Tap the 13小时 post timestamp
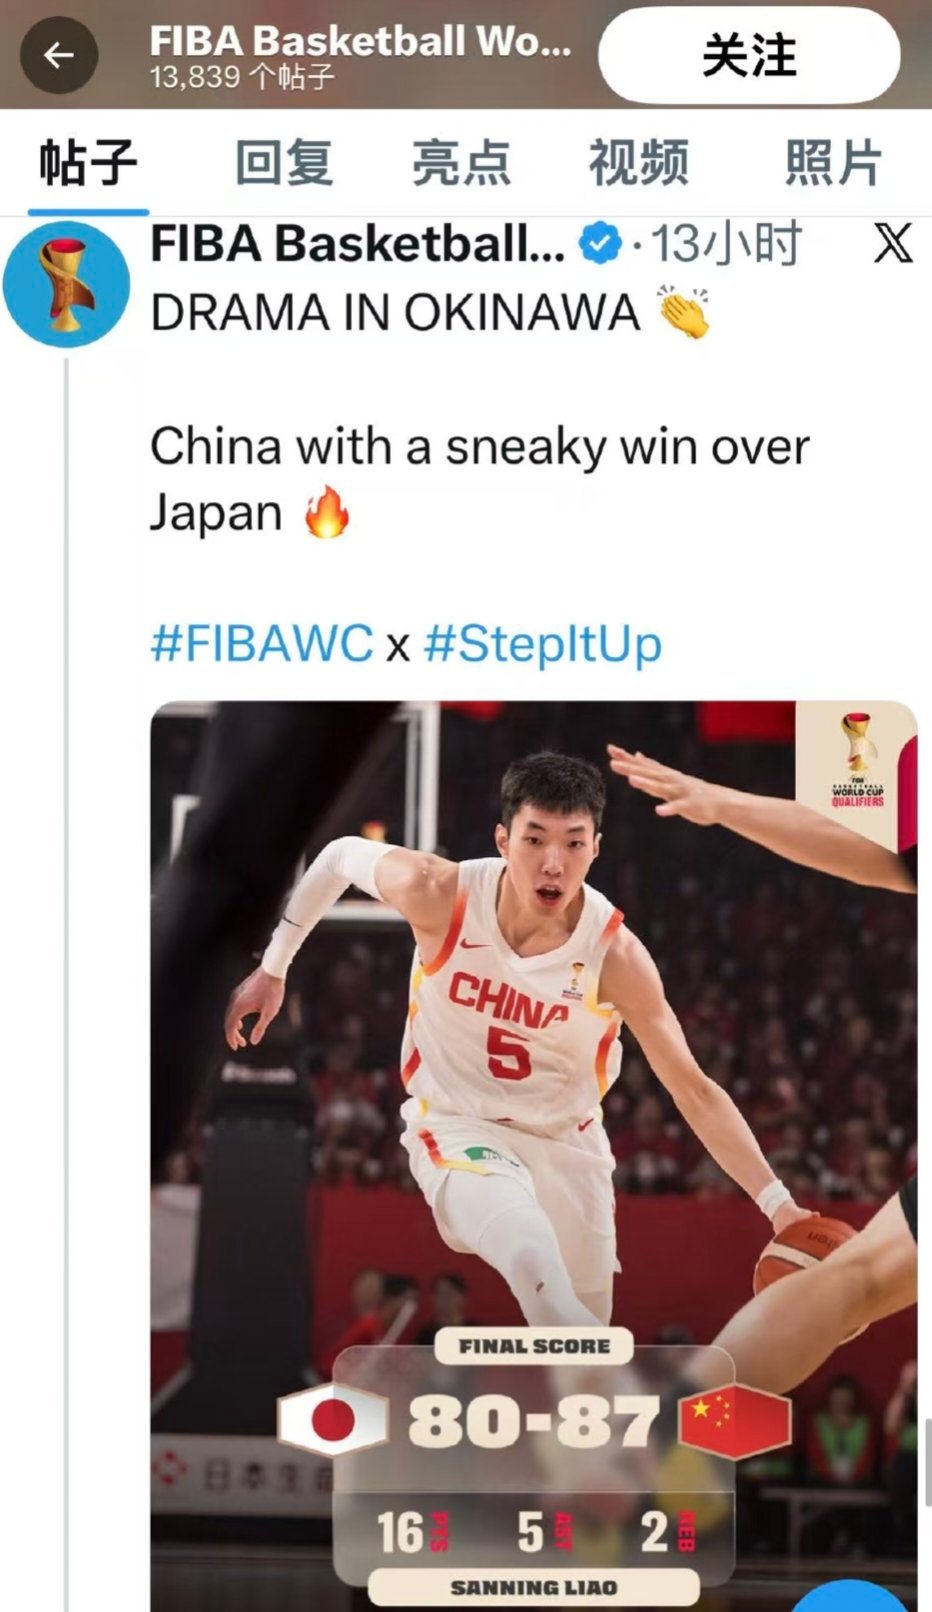Screen dimensions: 932x1612 [727, 243]
